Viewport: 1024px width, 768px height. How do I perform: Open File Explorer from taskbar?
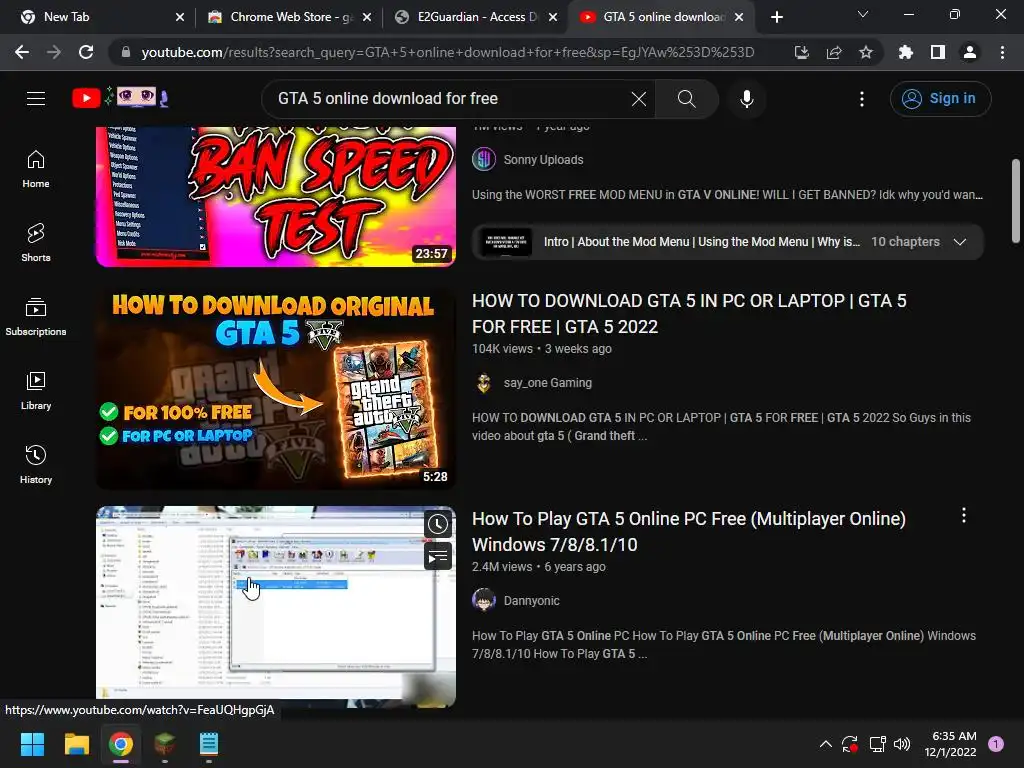click(x=76, y=744)
